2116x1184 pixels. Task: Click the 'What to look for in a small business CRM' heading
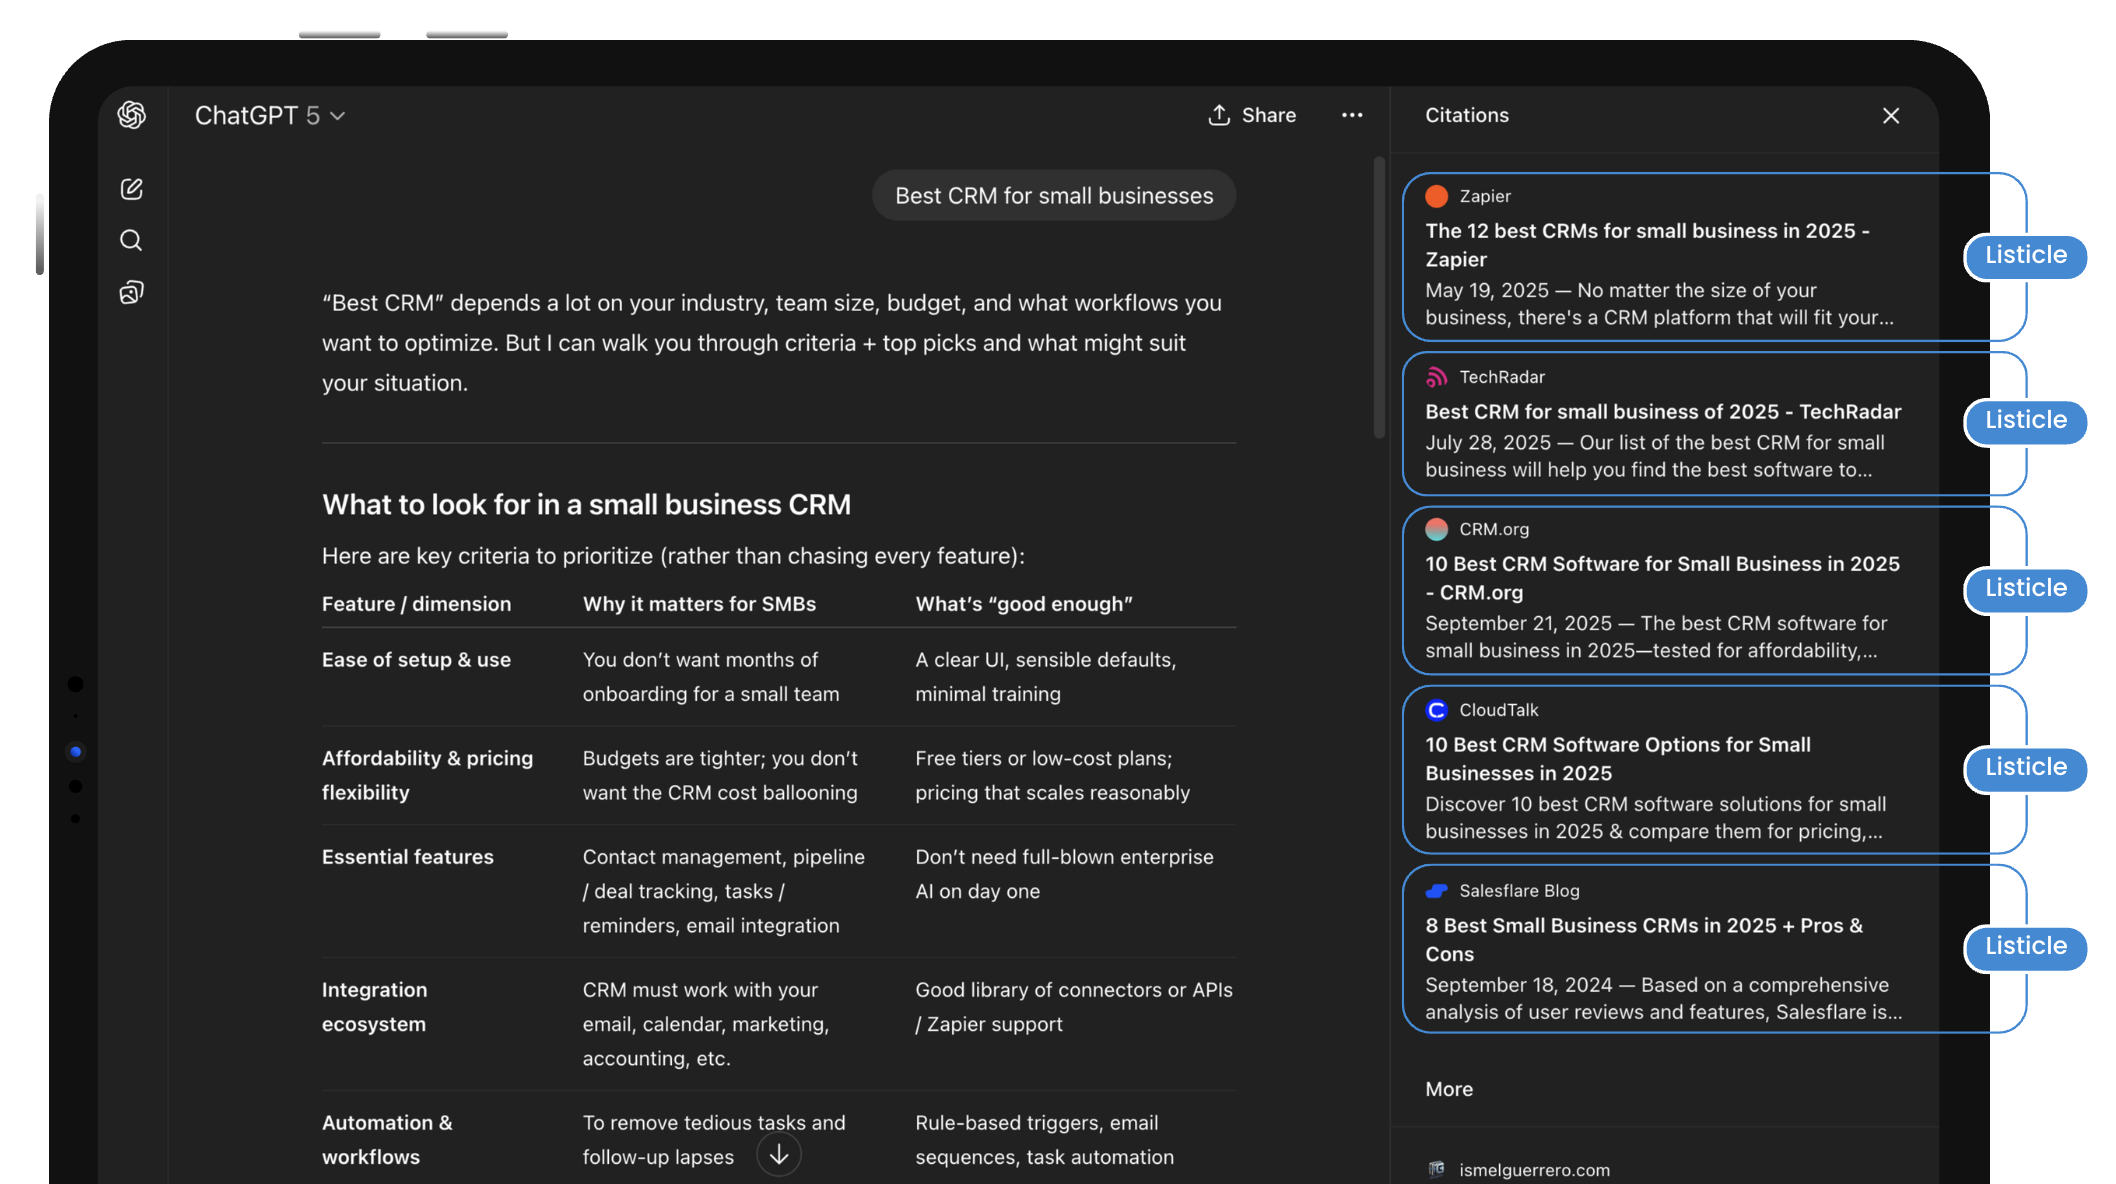(x=586, y=505)
